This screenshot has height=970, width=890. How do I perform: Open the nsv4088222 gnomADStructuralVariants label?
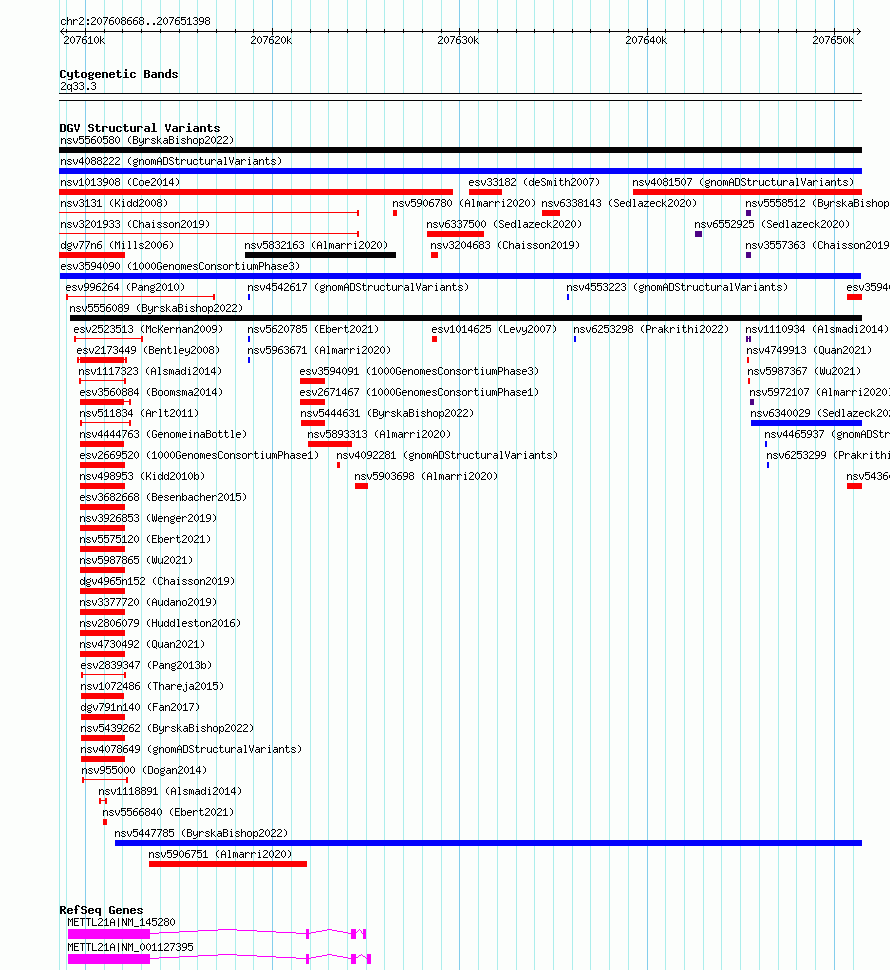tap(171, 161)
